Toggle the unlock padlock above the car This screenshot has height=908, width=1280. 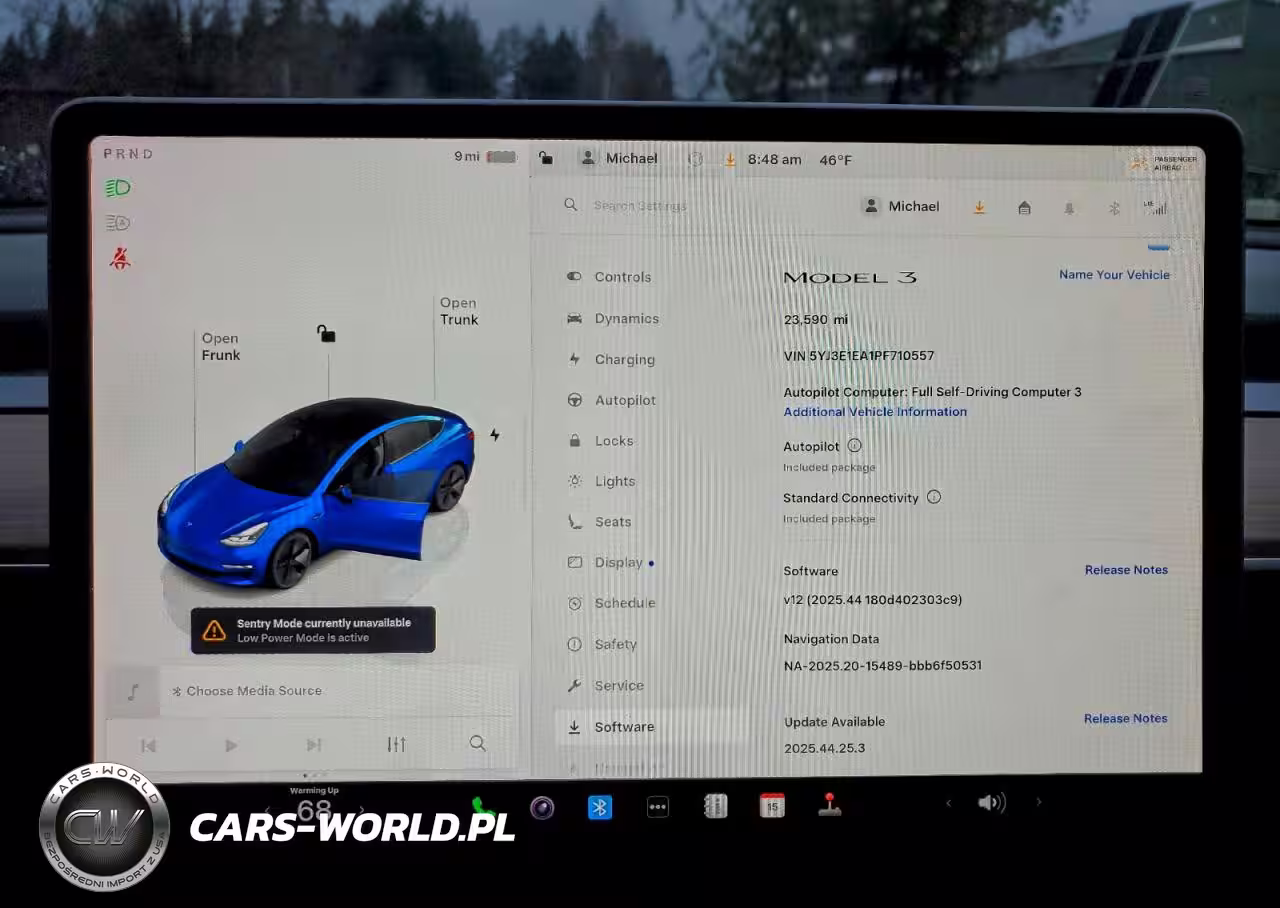(x=326, y=333)
